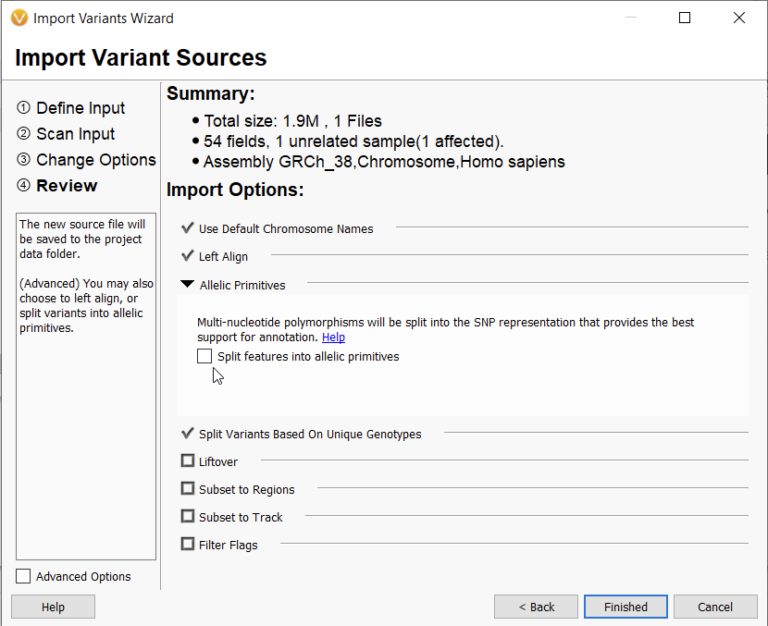Click the Finished button

tap(625, 607)
